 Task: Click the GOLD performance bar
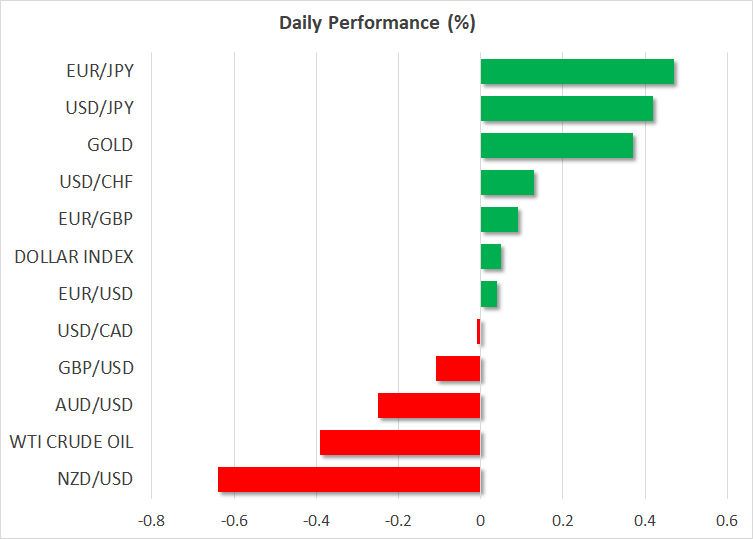(557, 146)
